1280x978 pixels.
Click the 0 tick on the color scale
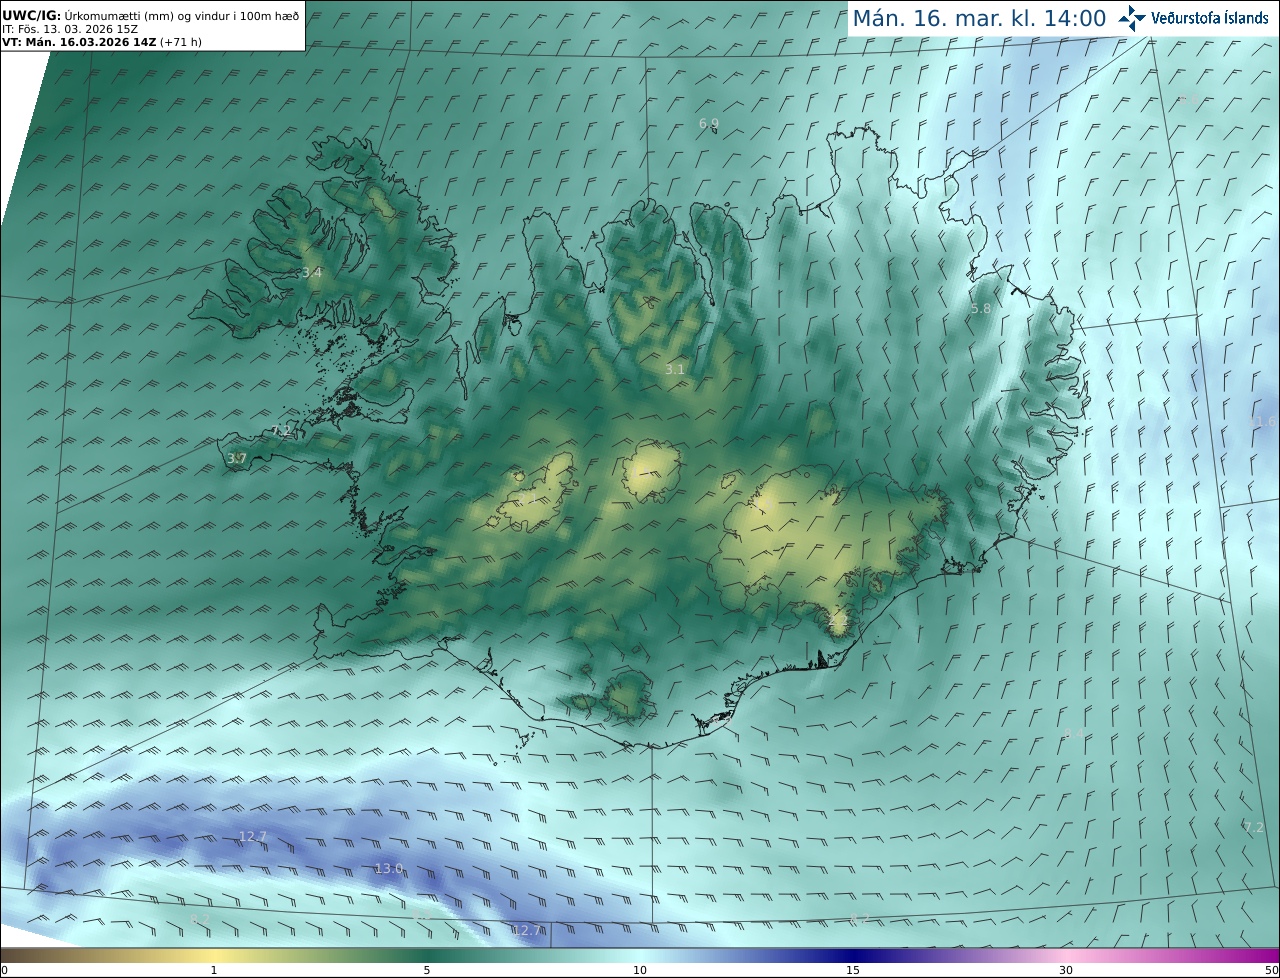(x=4, y=970)
